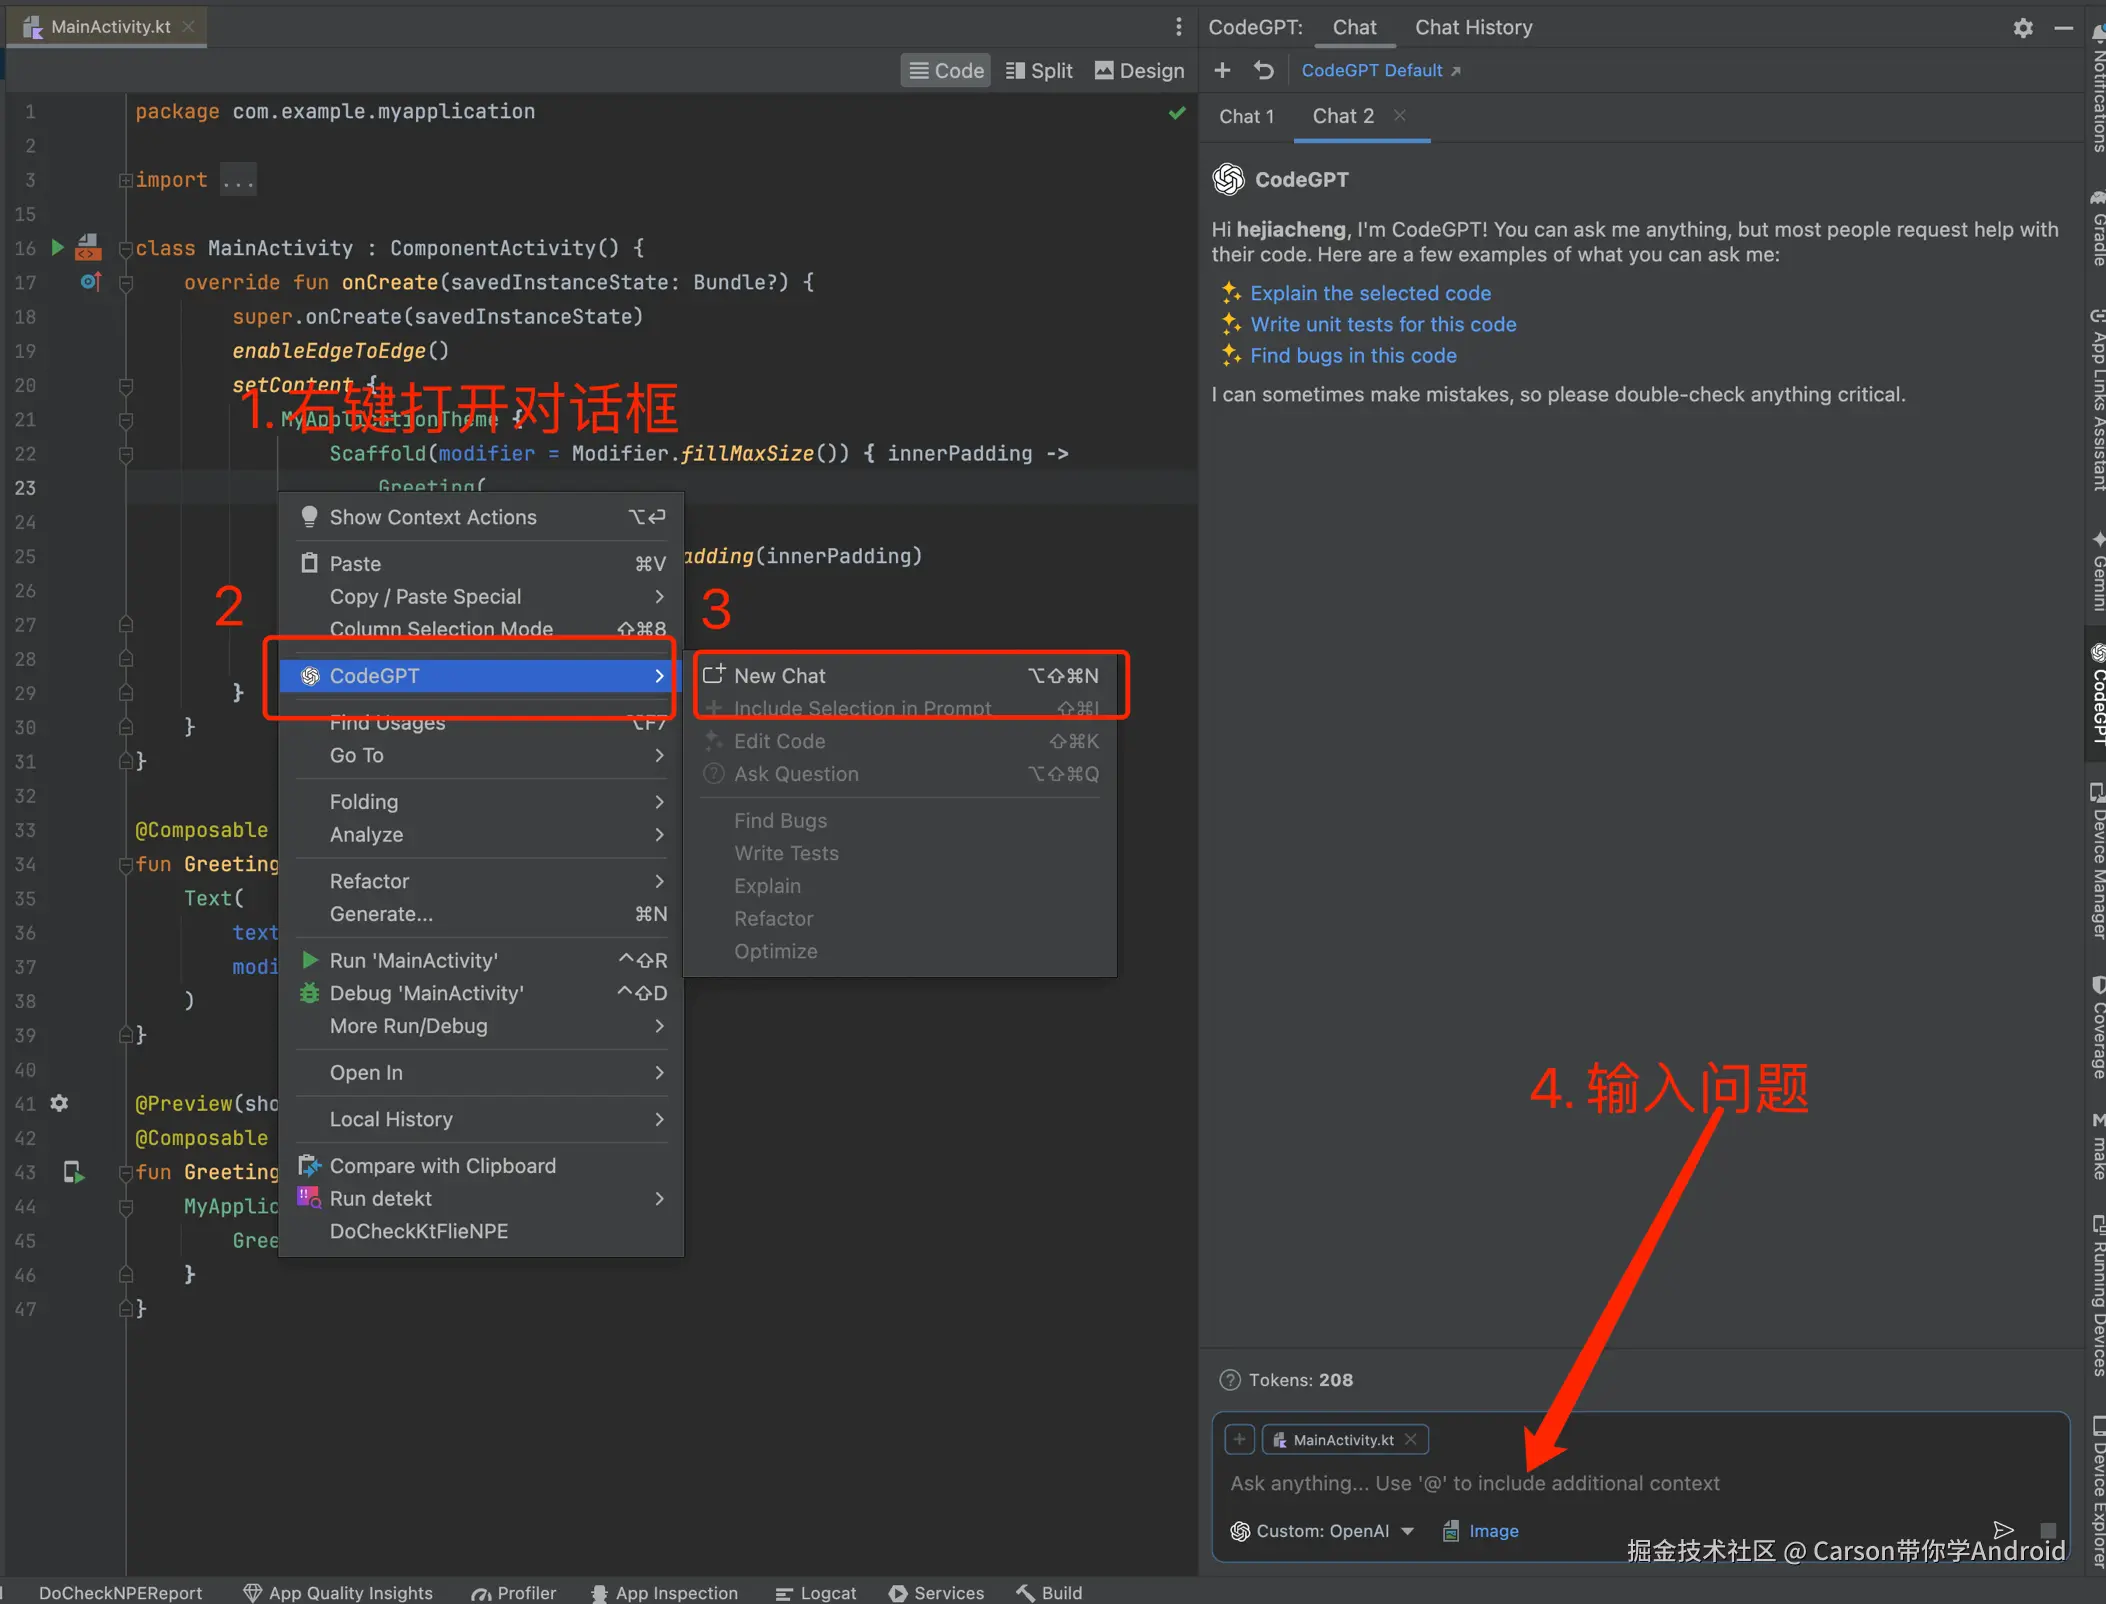
Task: Click the clear chat undo arrow icon
Action: [x=1263, y=70]
